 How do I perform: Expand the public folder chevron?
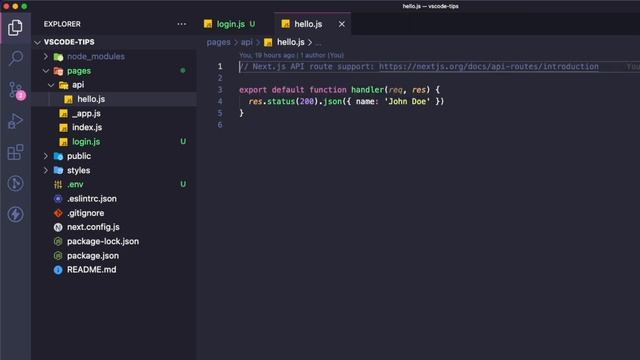pos(46,156)
